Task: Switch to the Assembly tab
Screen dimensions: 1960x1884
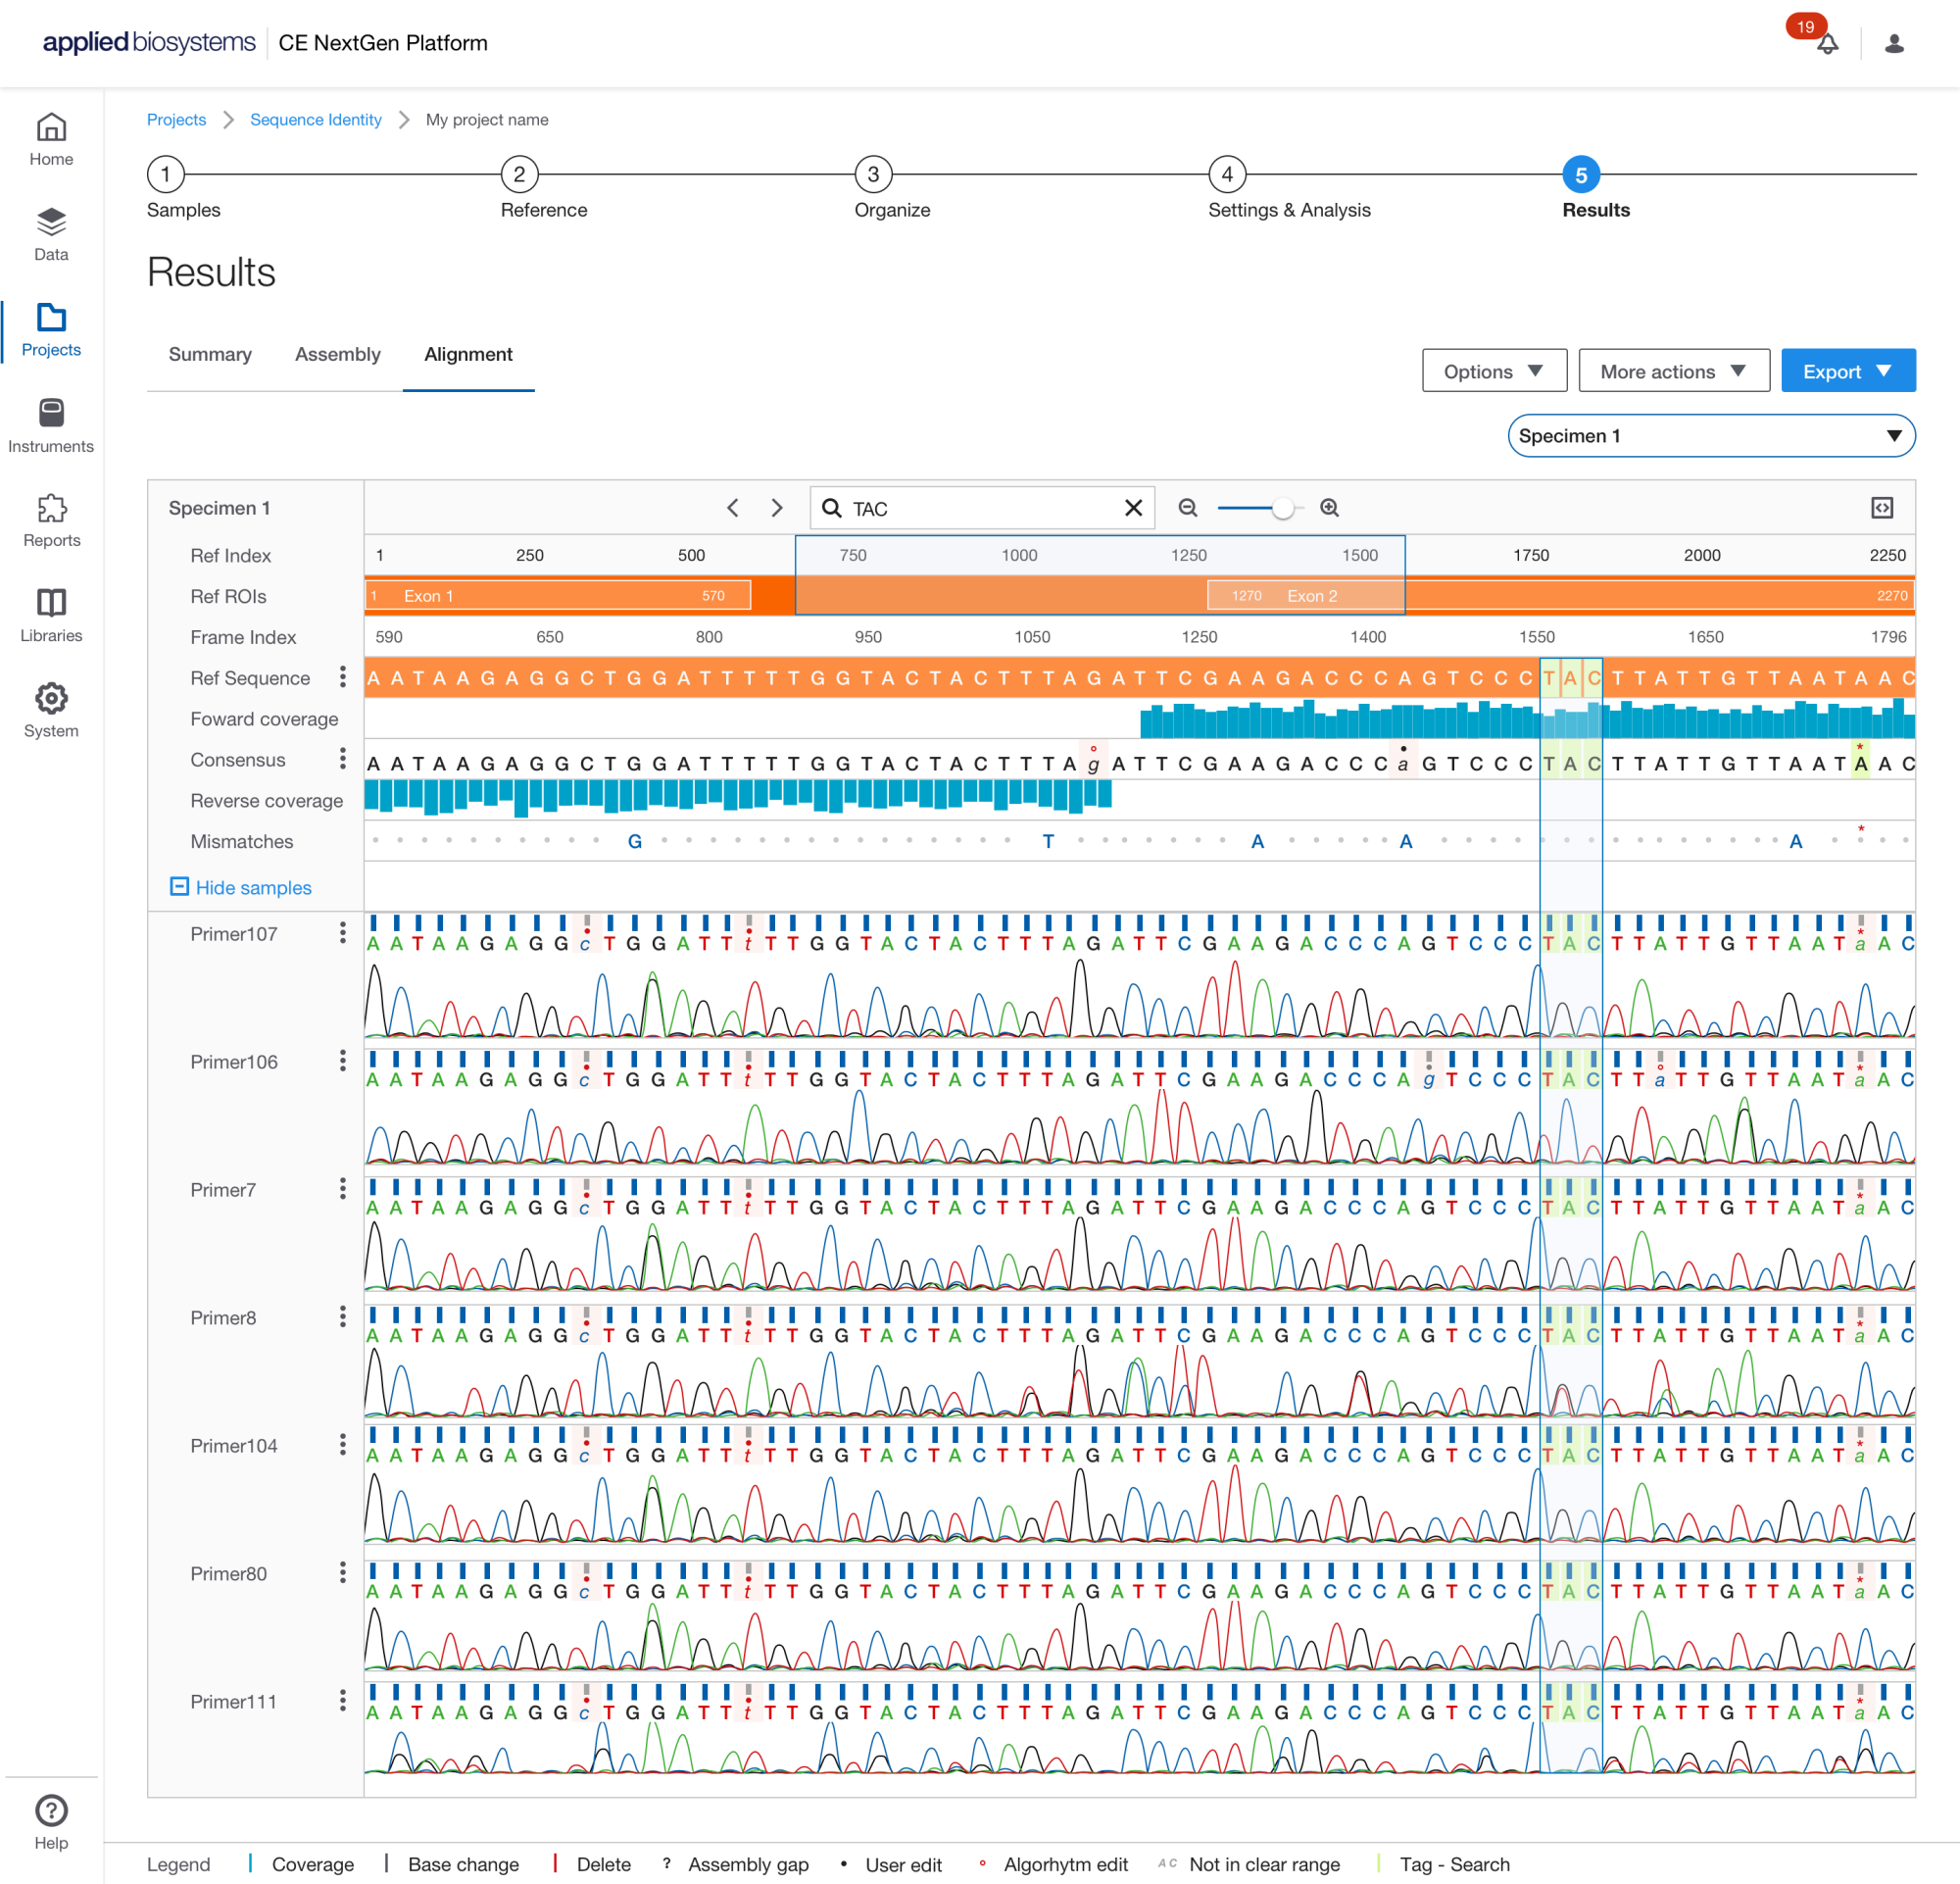Action: [x=337, y=354]
